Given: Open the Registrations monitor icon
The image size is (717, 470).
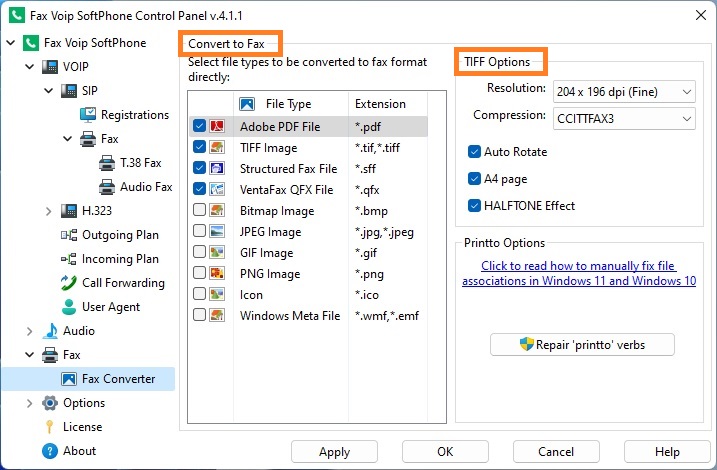Looking at the screenshot, I should (x=88, y=115).
